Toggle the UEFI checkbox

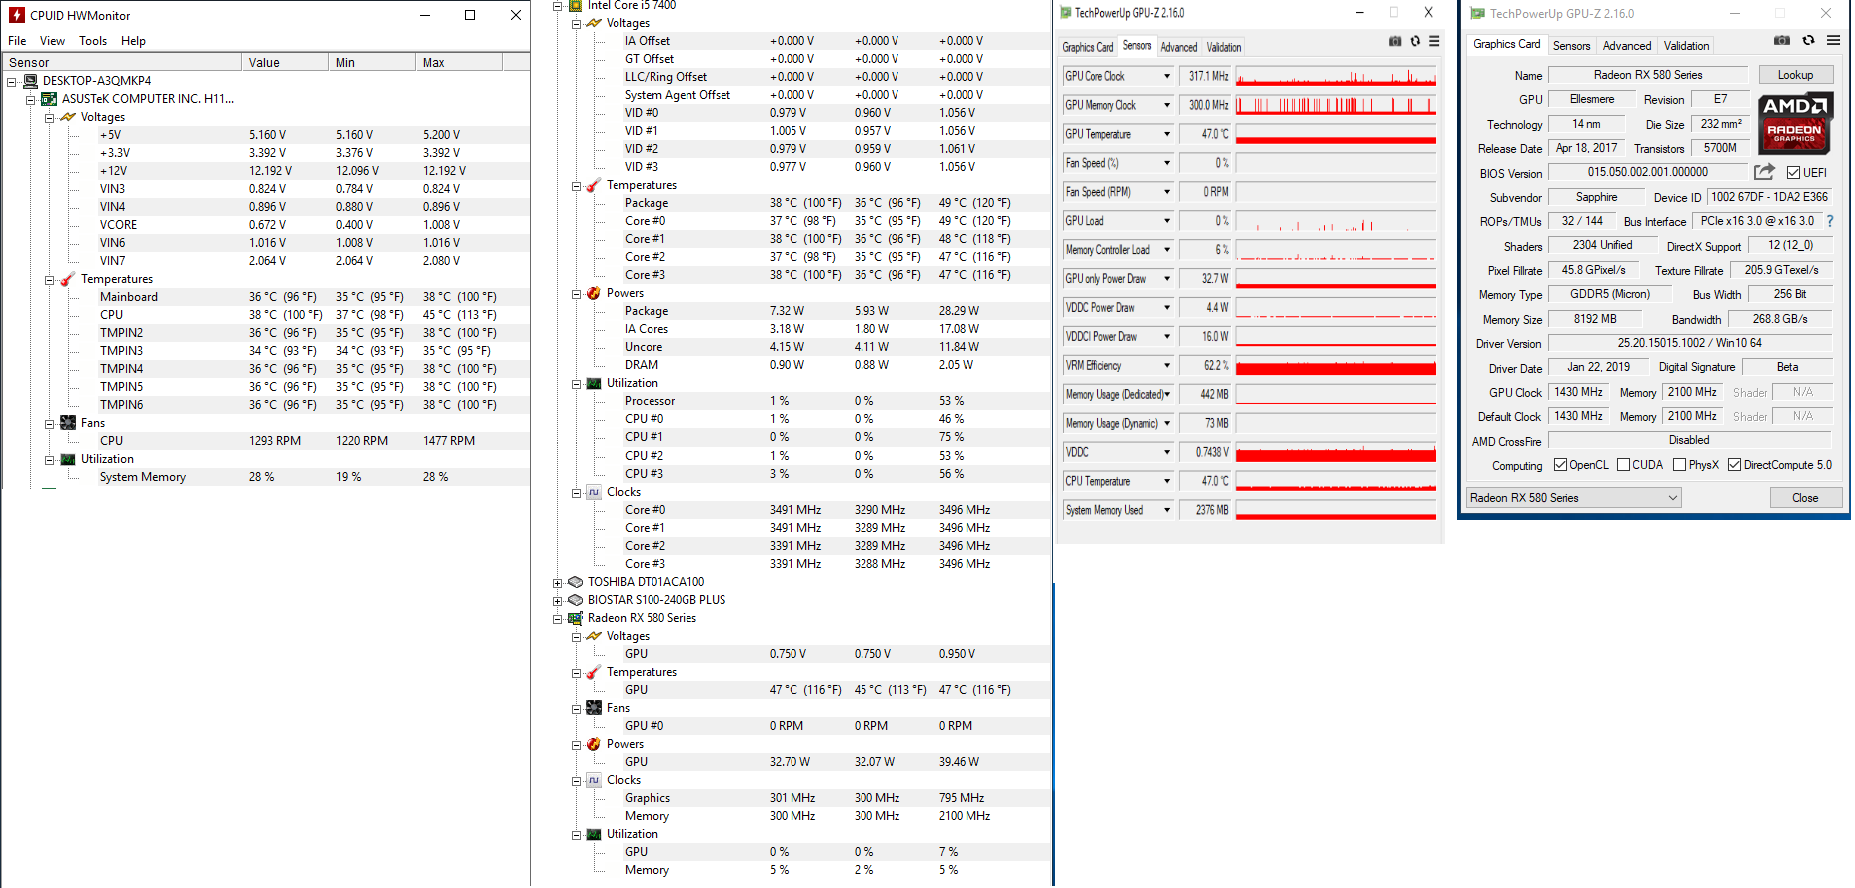coord(1794,173)
